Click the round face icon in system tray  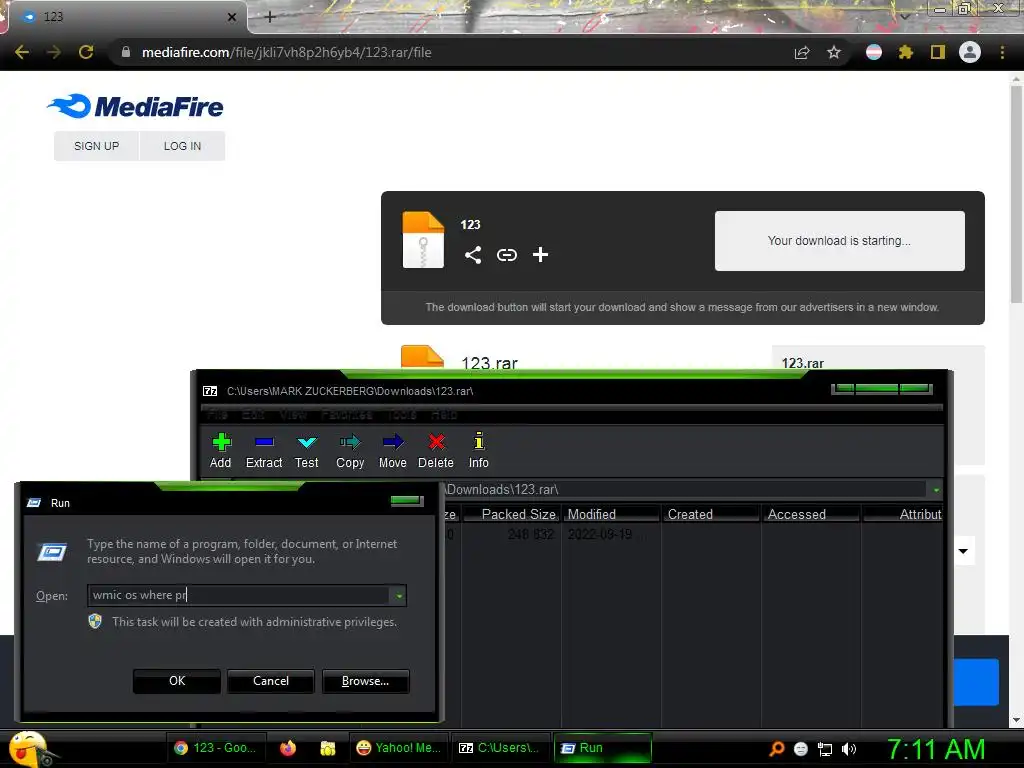pos(801,749)
